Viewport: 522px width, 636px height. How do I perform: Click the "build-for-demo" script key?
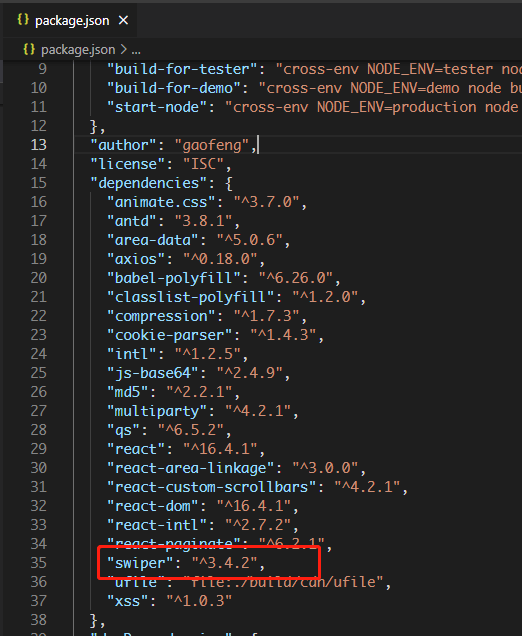(x=174, y=88)
